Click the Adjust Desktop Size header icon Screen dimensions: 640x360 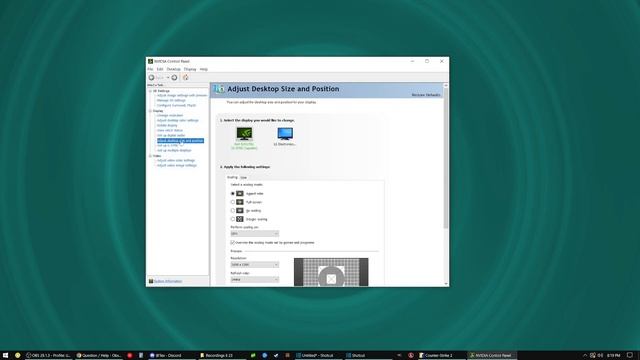tap(219, 89)
